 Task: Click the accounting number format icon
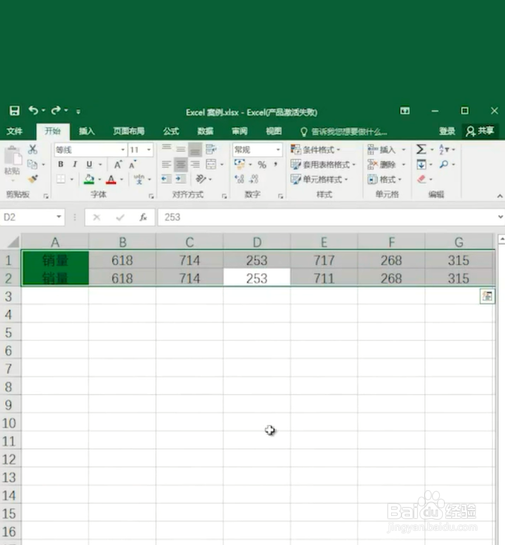[x=239, y=164]
